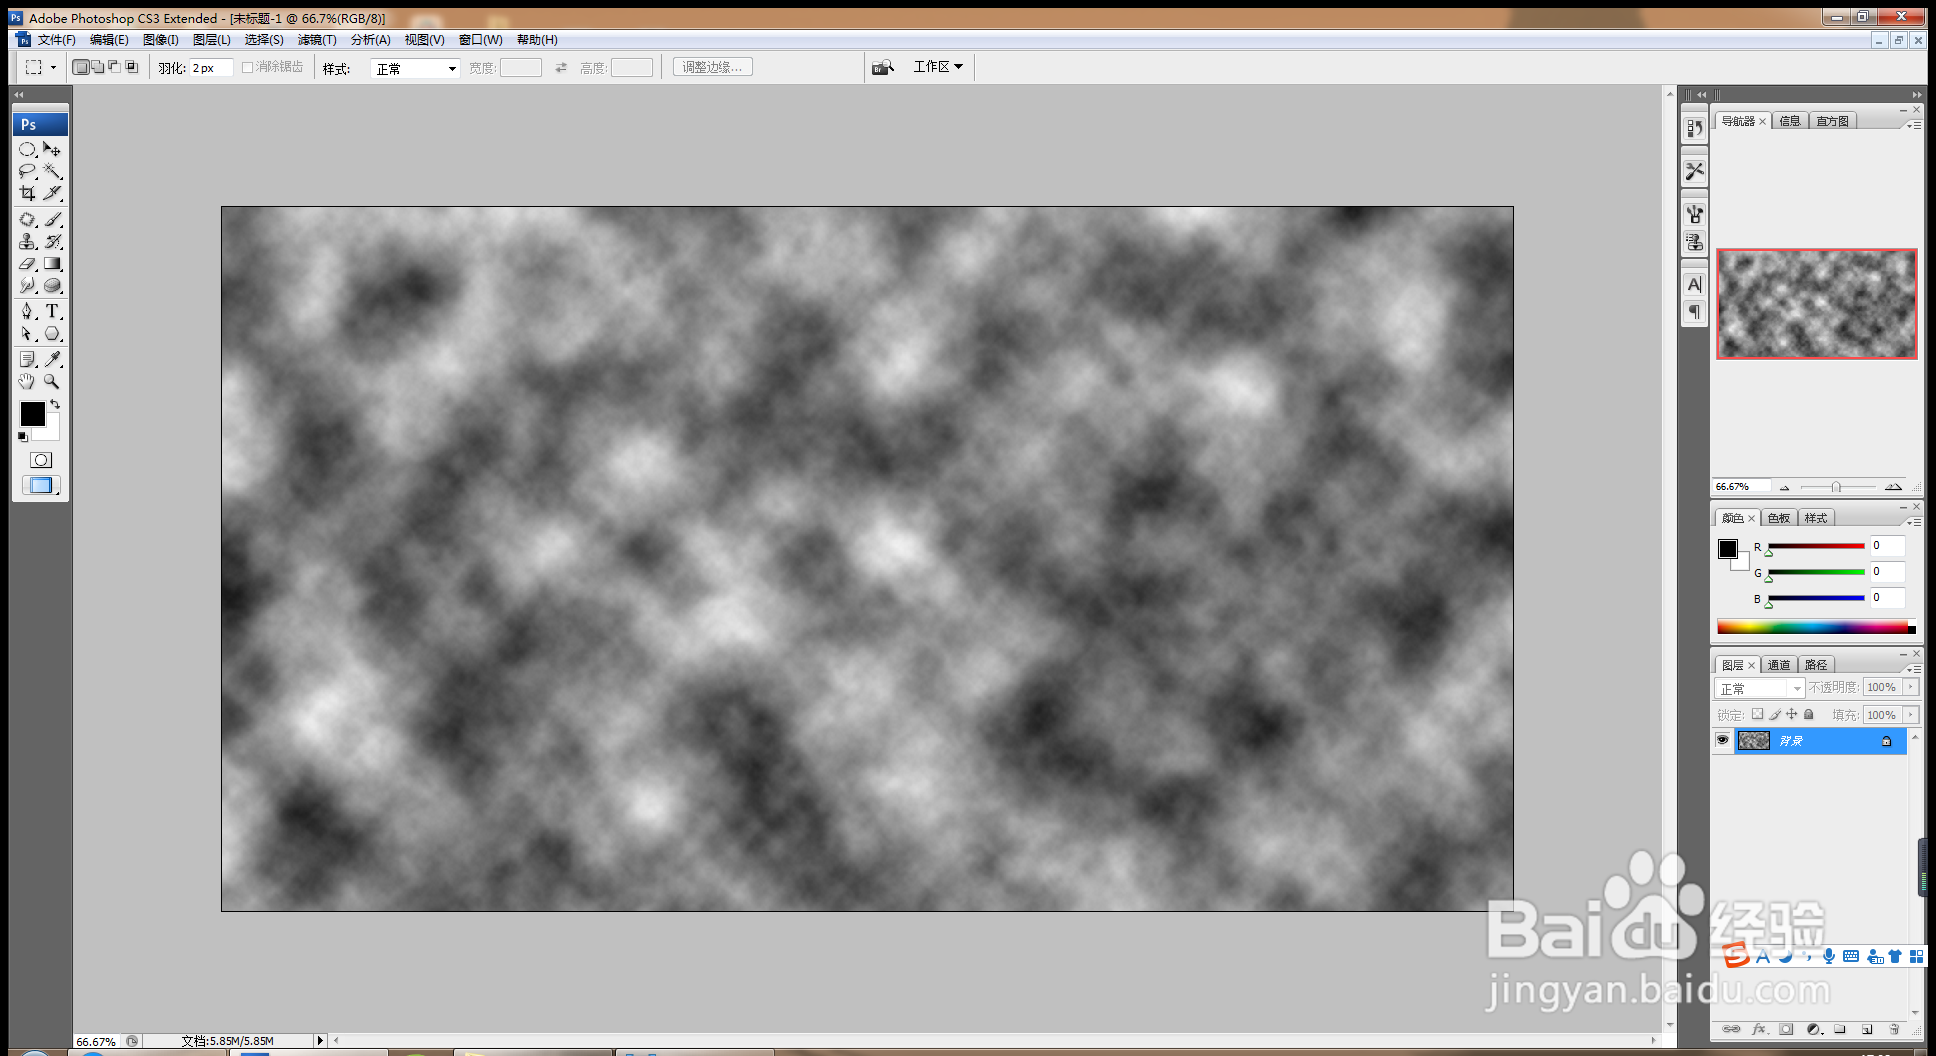Select the Zoom tool

[x=52, y=381]
